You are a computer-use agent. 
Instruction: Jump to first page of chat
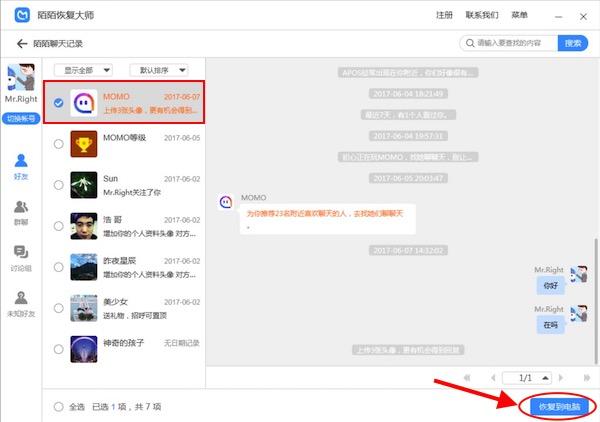pyautogui.click(x=467, y=378)
